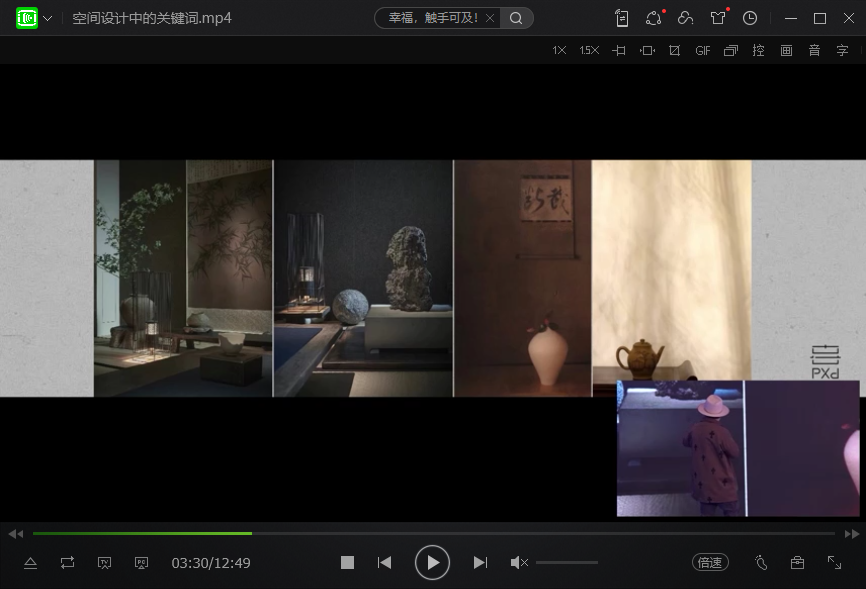Open the toolbox icon in the control bar

(x=797, y=563)
